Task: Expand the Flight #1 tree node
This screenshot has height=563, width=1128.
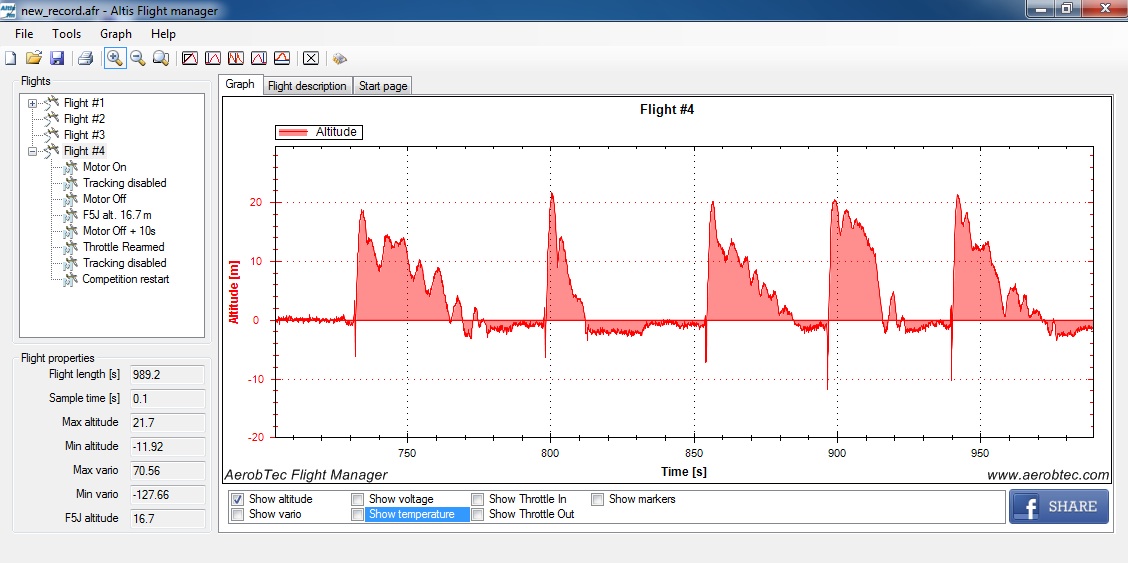Action: tap(33, 103)
